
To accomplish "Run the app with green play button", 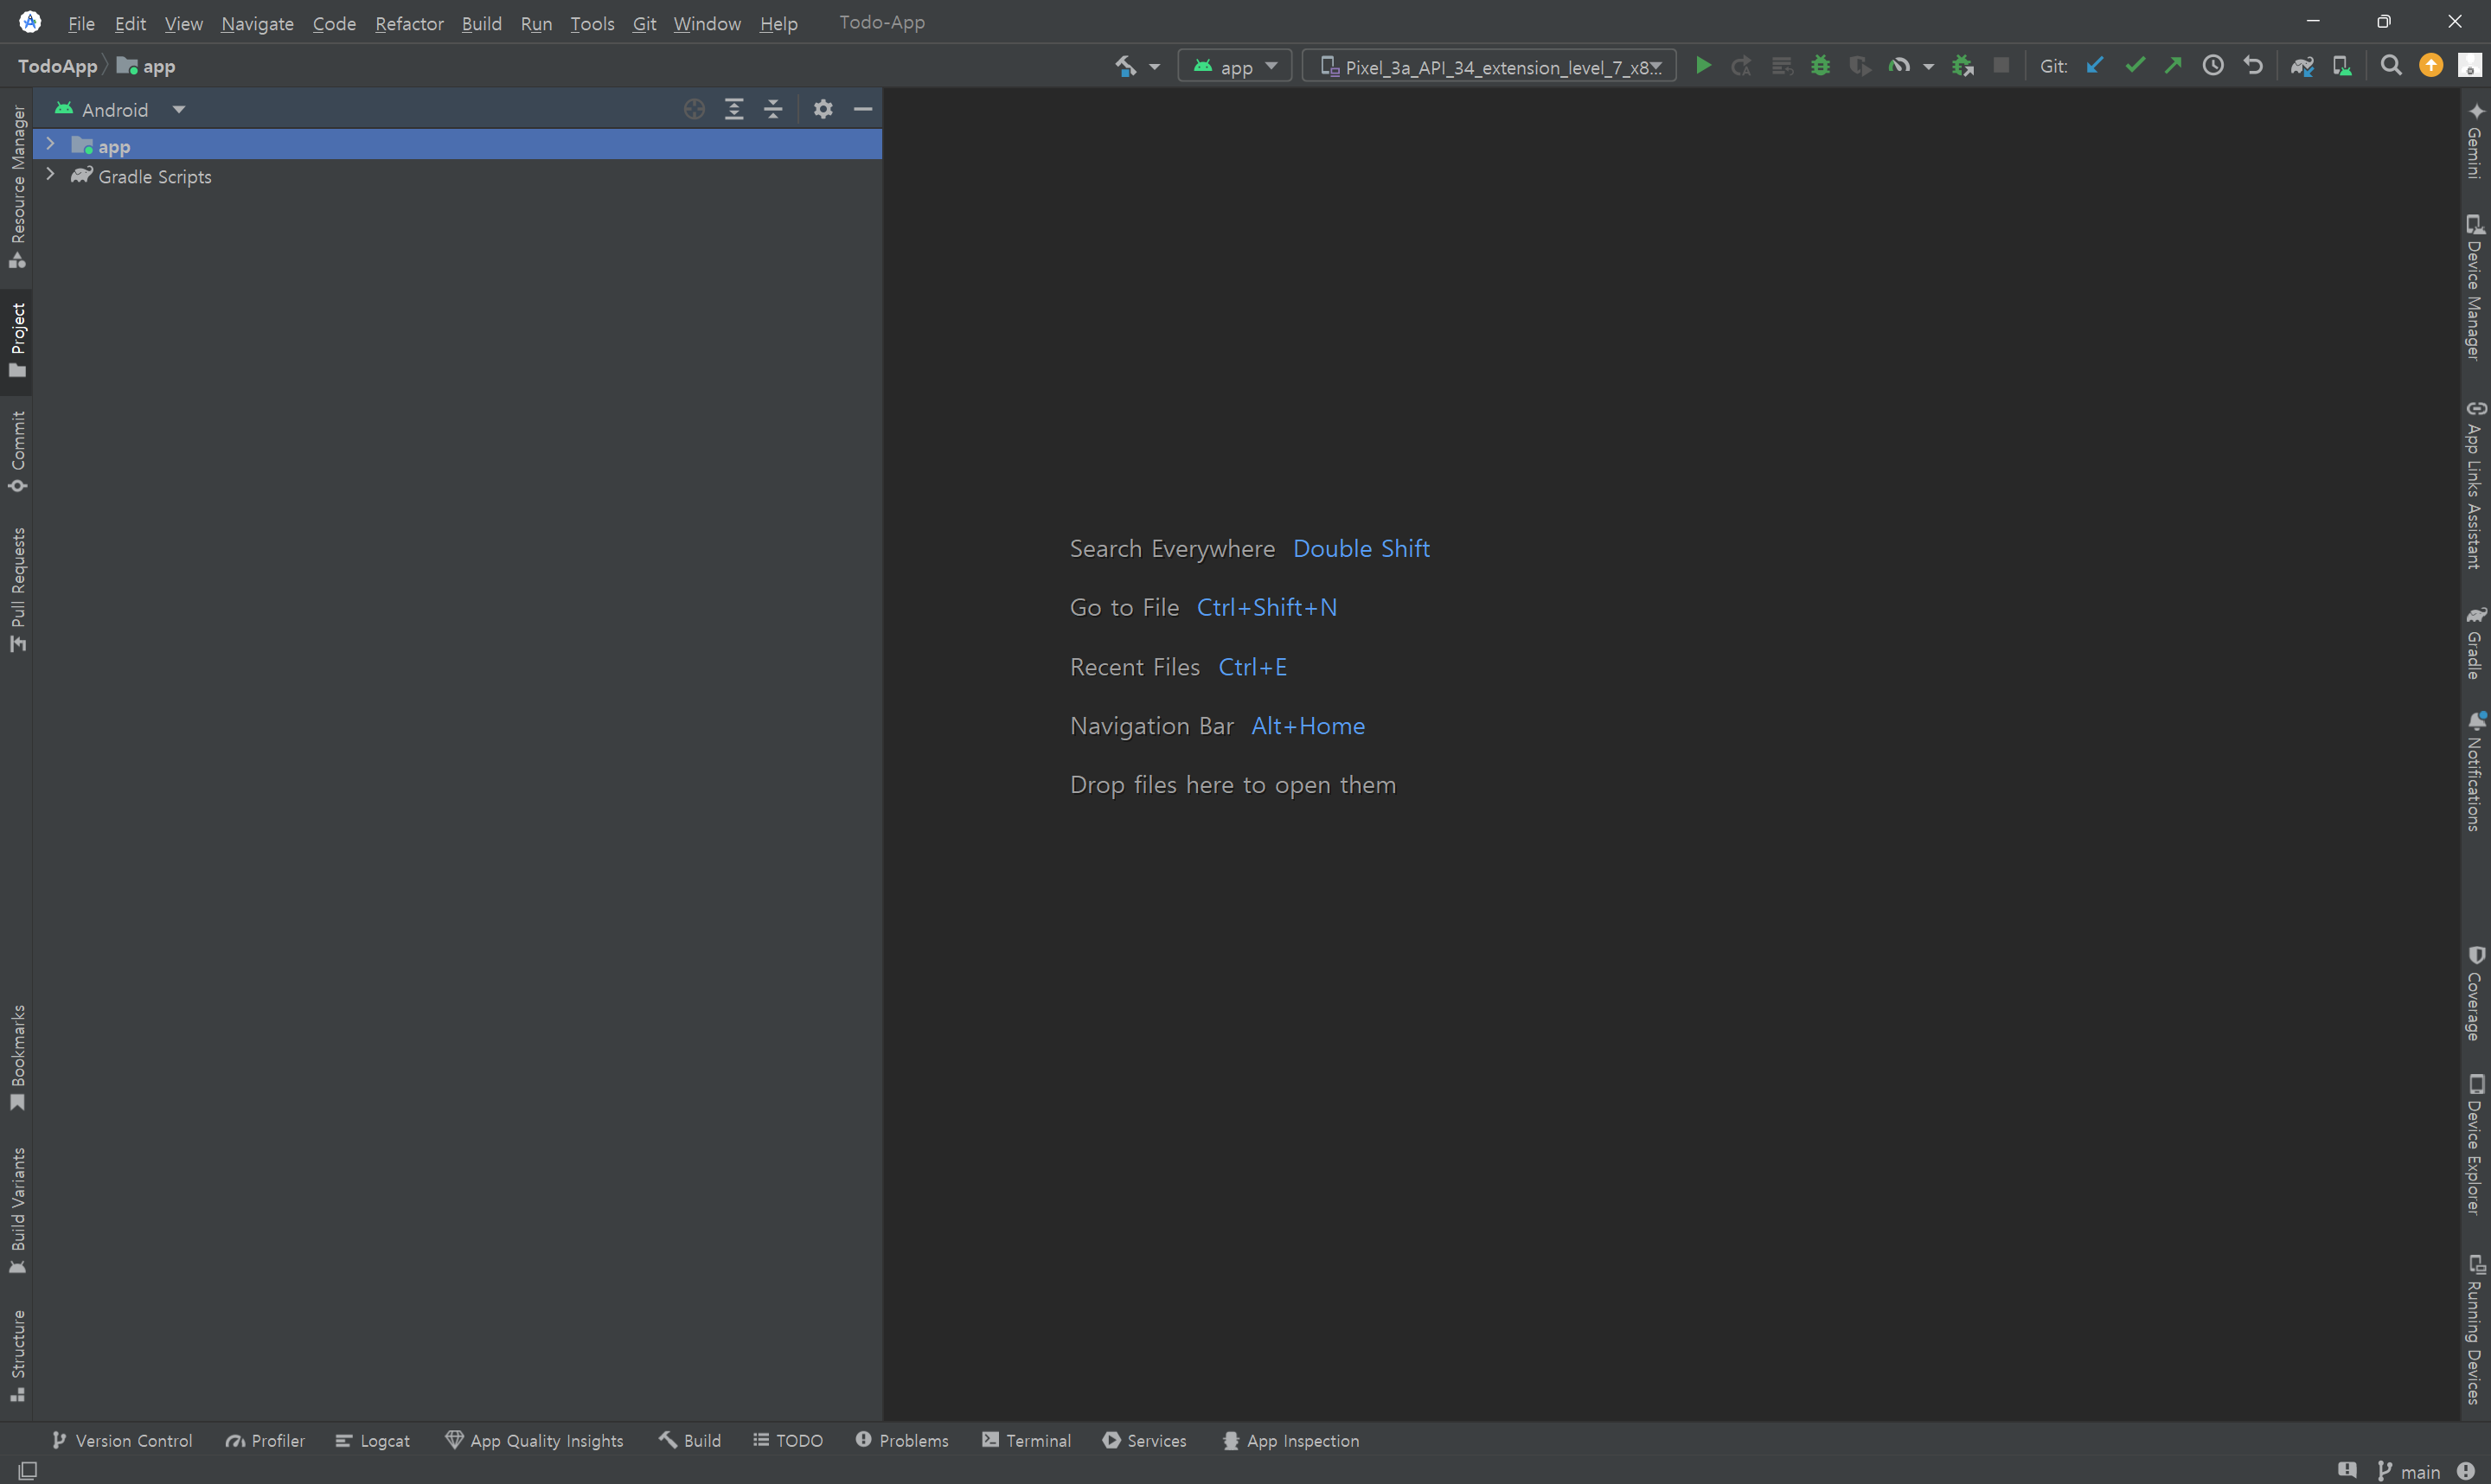I will click(1703, 66).
